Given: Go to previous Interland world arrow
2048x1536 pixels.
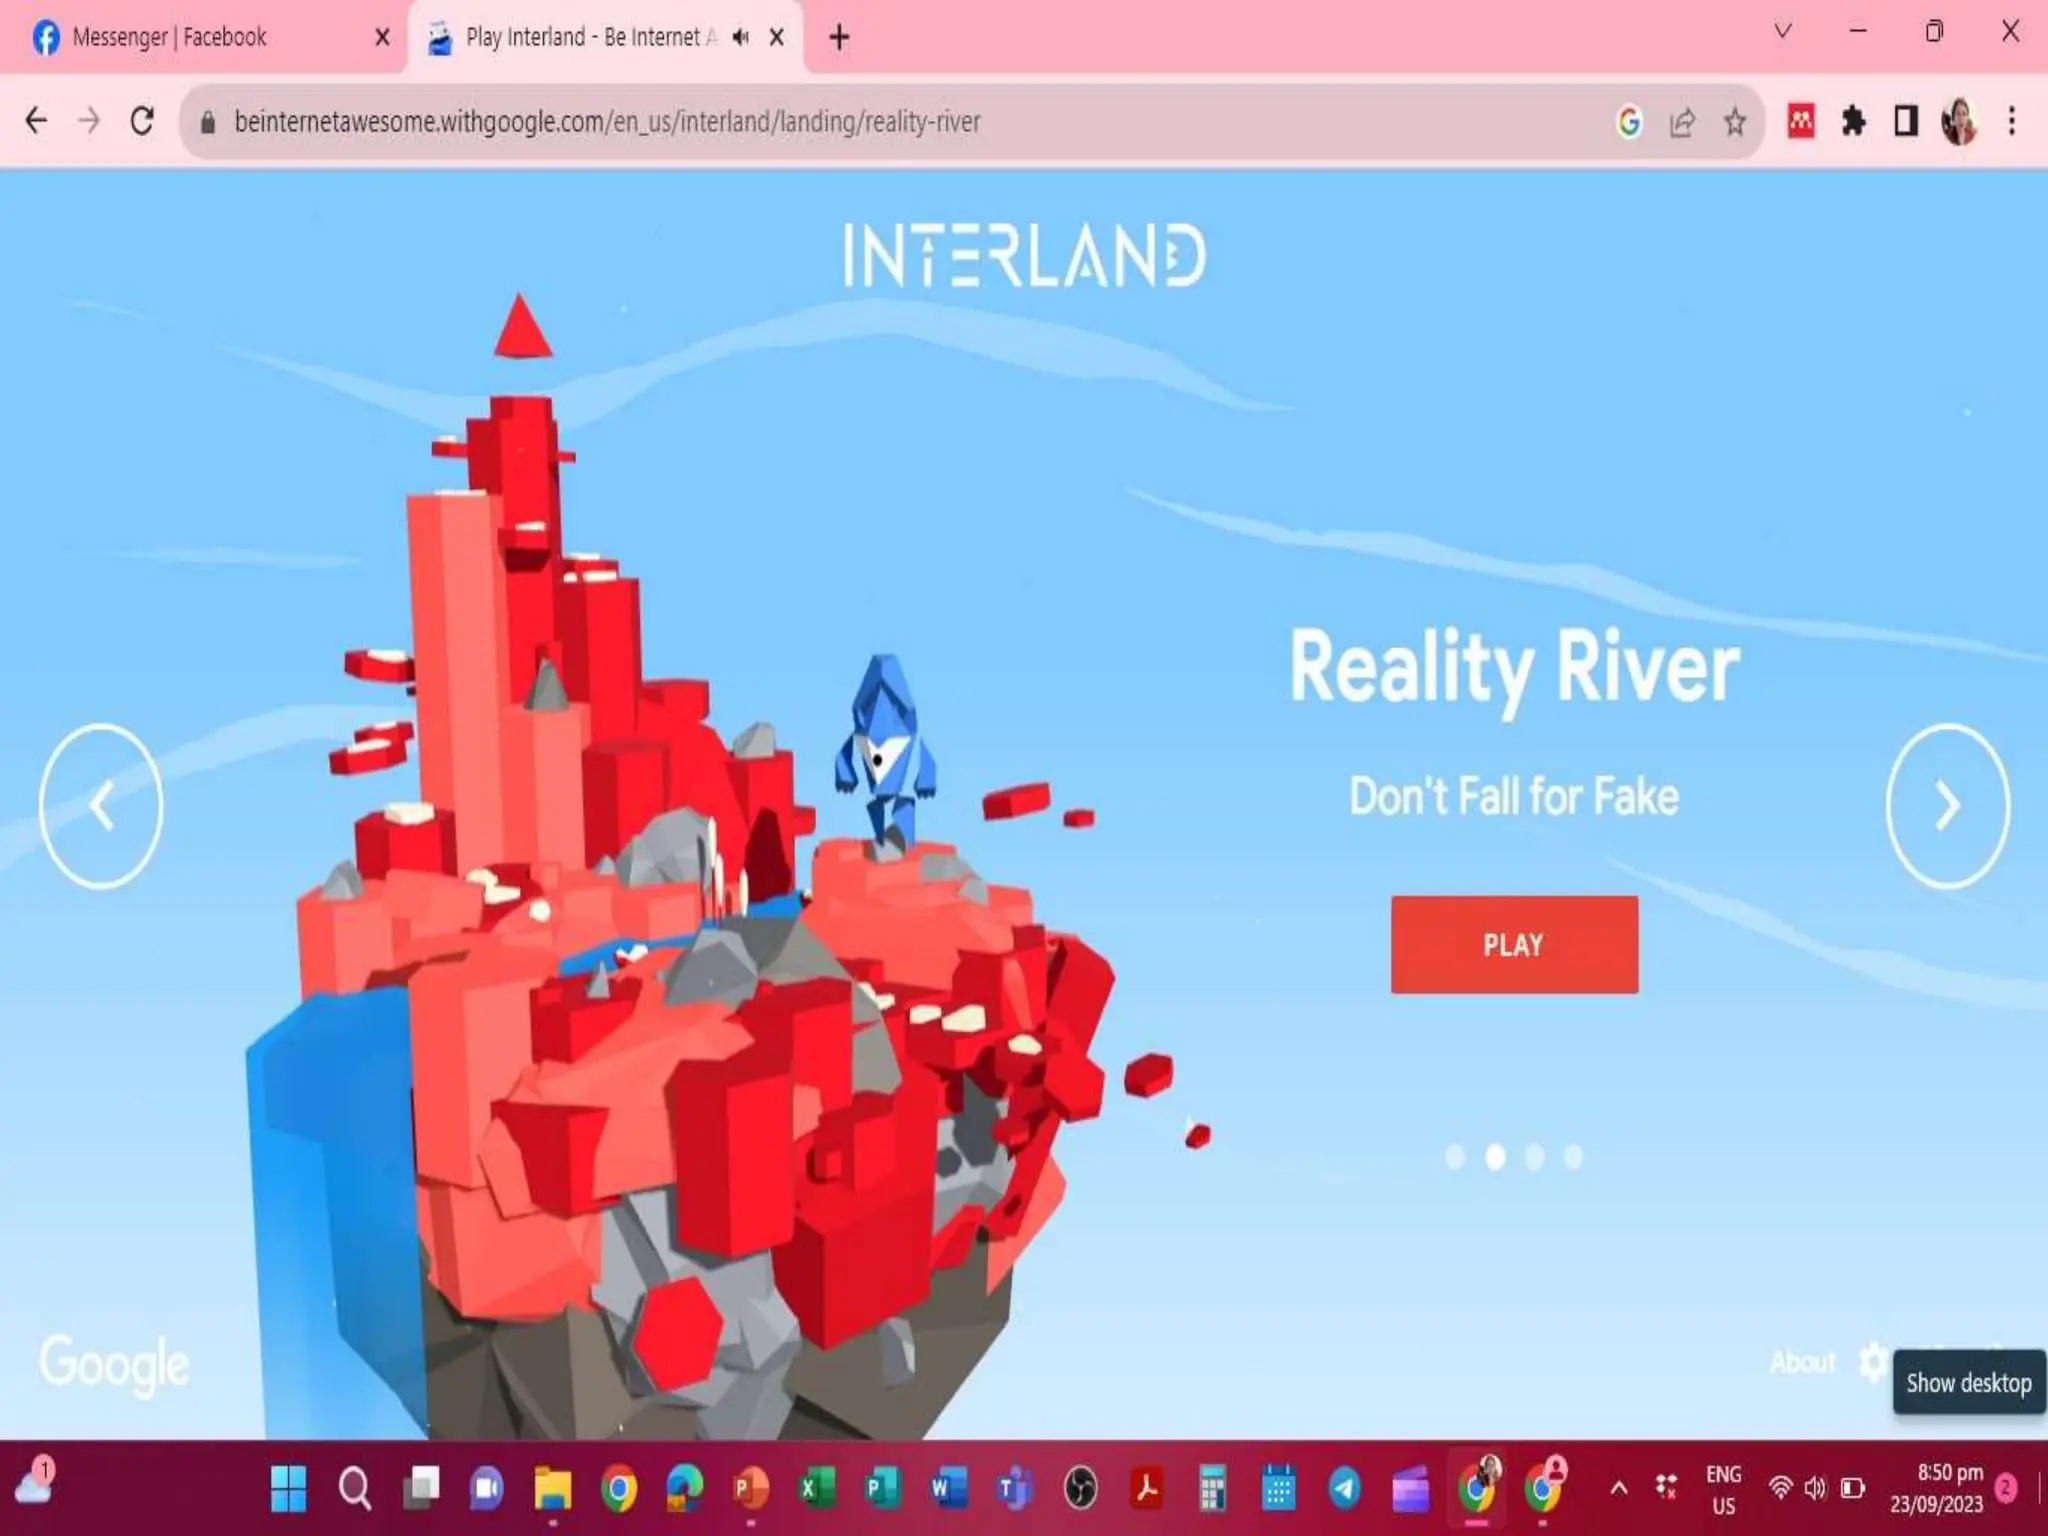Looking at the screenshot, I should point(101,806).
